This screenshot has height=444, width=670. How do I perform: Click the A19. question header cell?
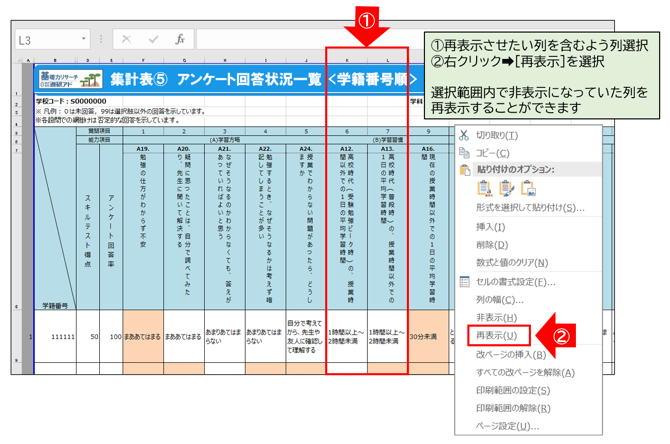tap(143, 149)
